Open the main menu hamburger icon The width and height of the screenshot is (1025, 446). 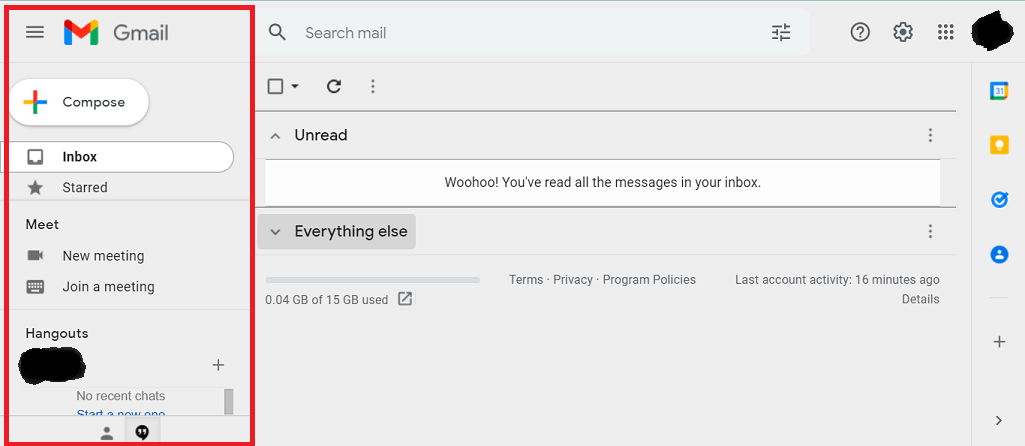pos(35,32)
